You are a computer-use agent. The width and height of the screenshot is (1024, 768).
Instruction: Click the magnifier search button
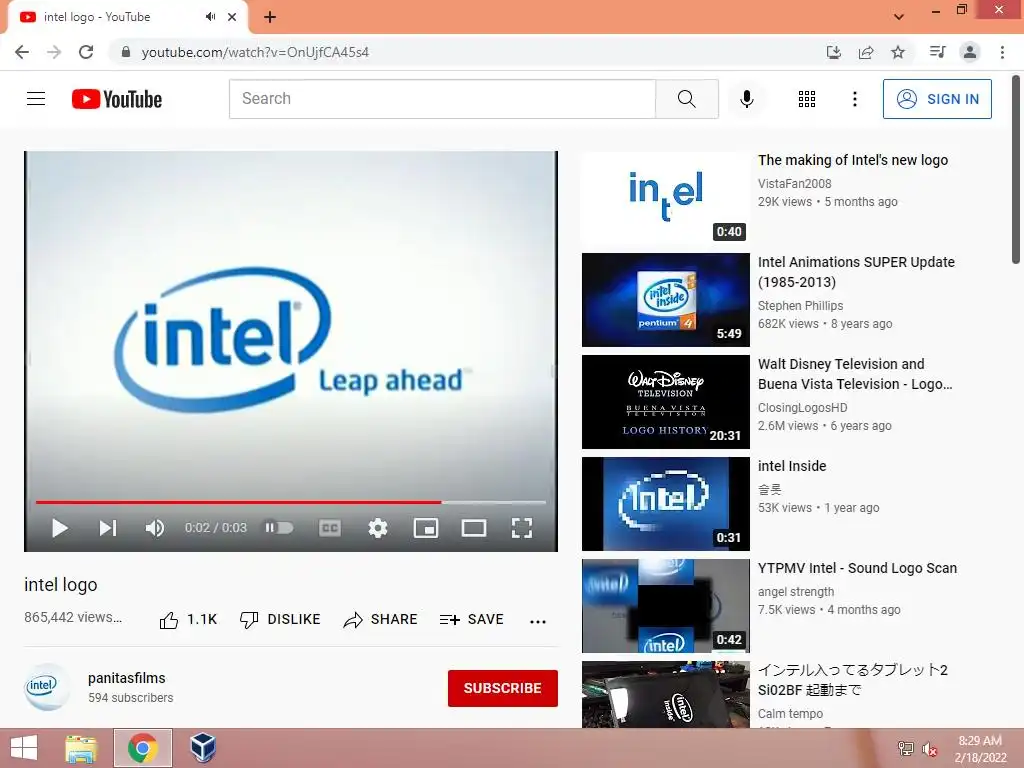[686, 99]
